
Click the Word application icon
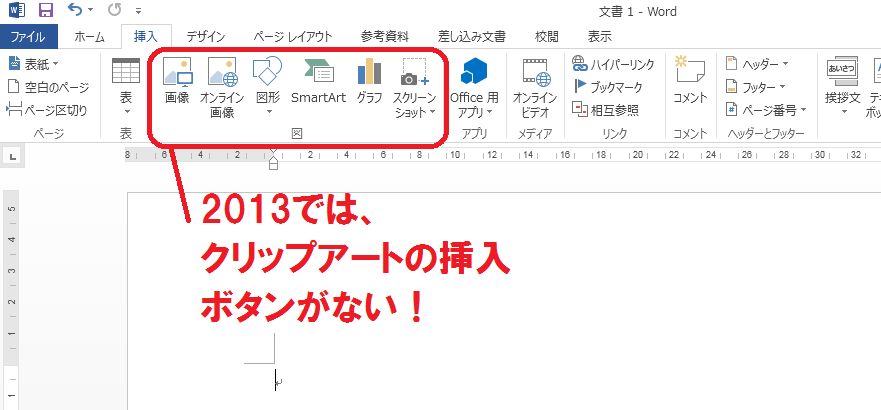pos(16,10)
